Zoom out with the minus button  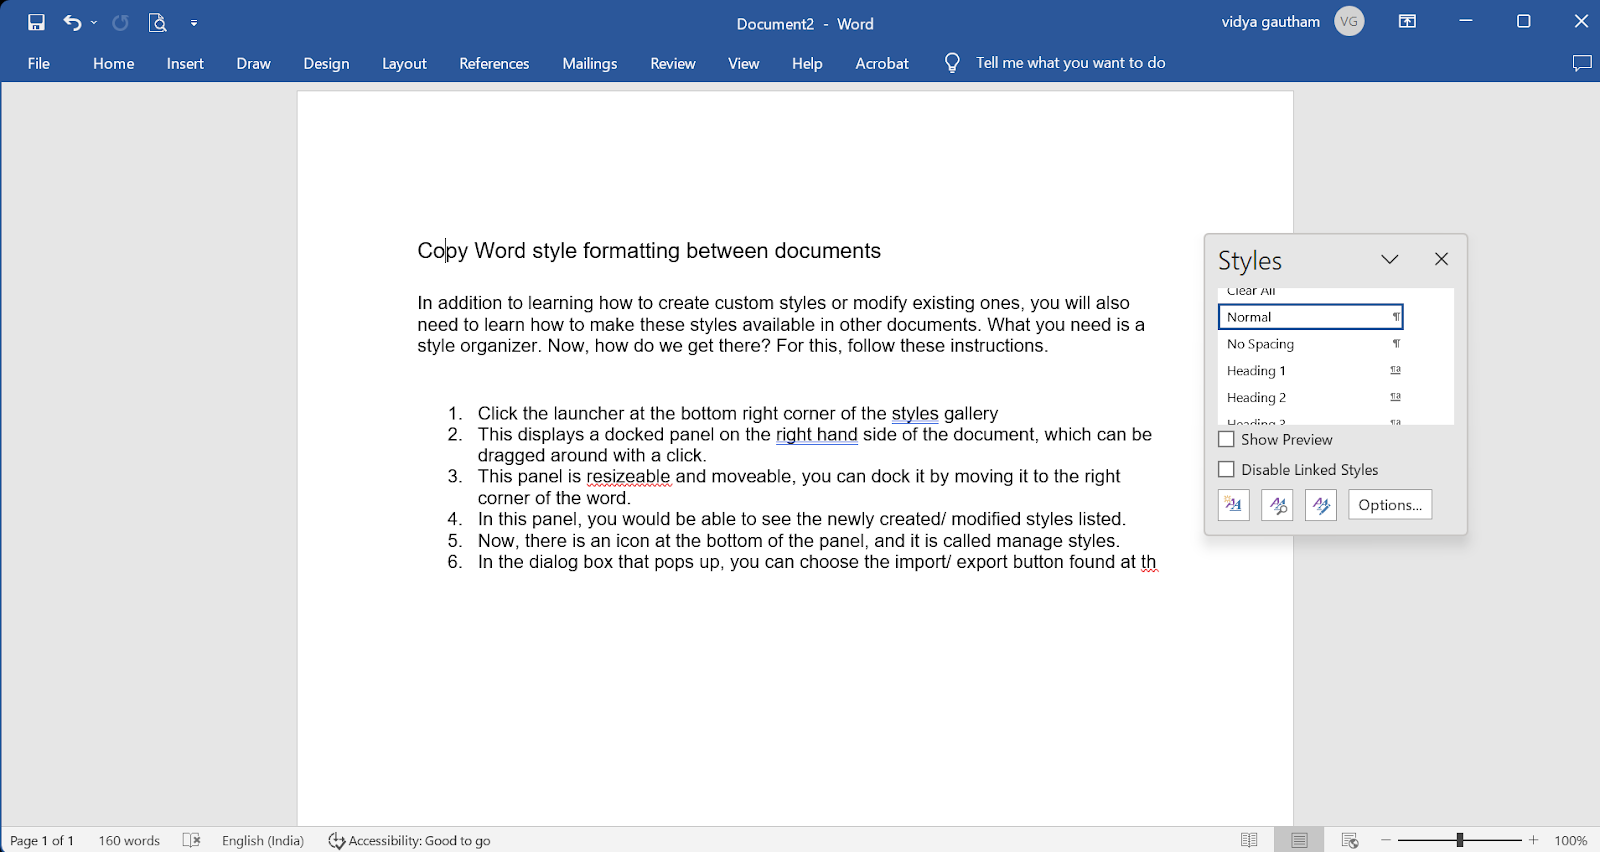[x=1386, y=840]
